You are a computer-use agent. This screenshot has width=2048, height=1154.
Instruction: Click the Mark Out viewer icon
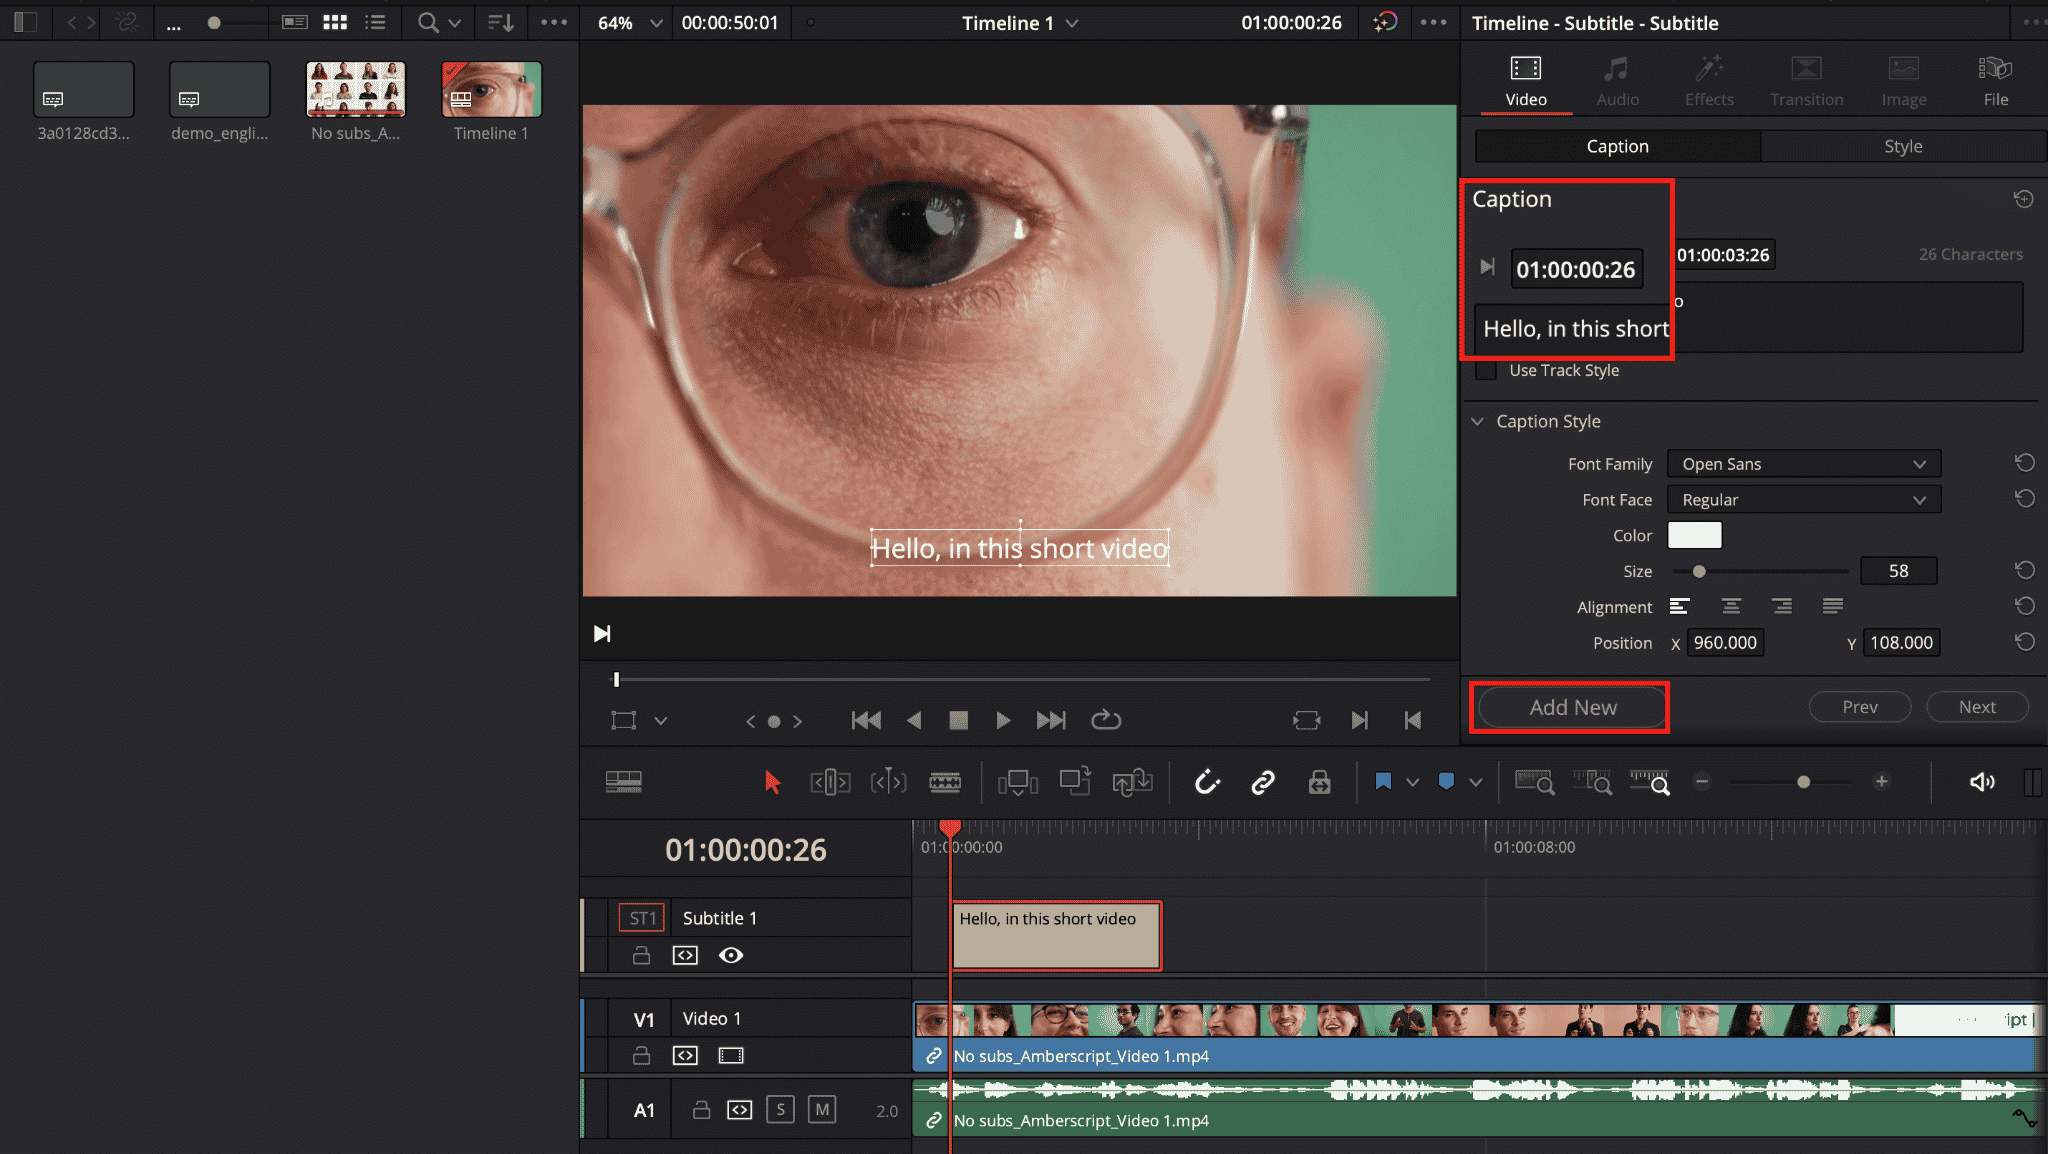pyautogui.click(x=1413, y=720)
